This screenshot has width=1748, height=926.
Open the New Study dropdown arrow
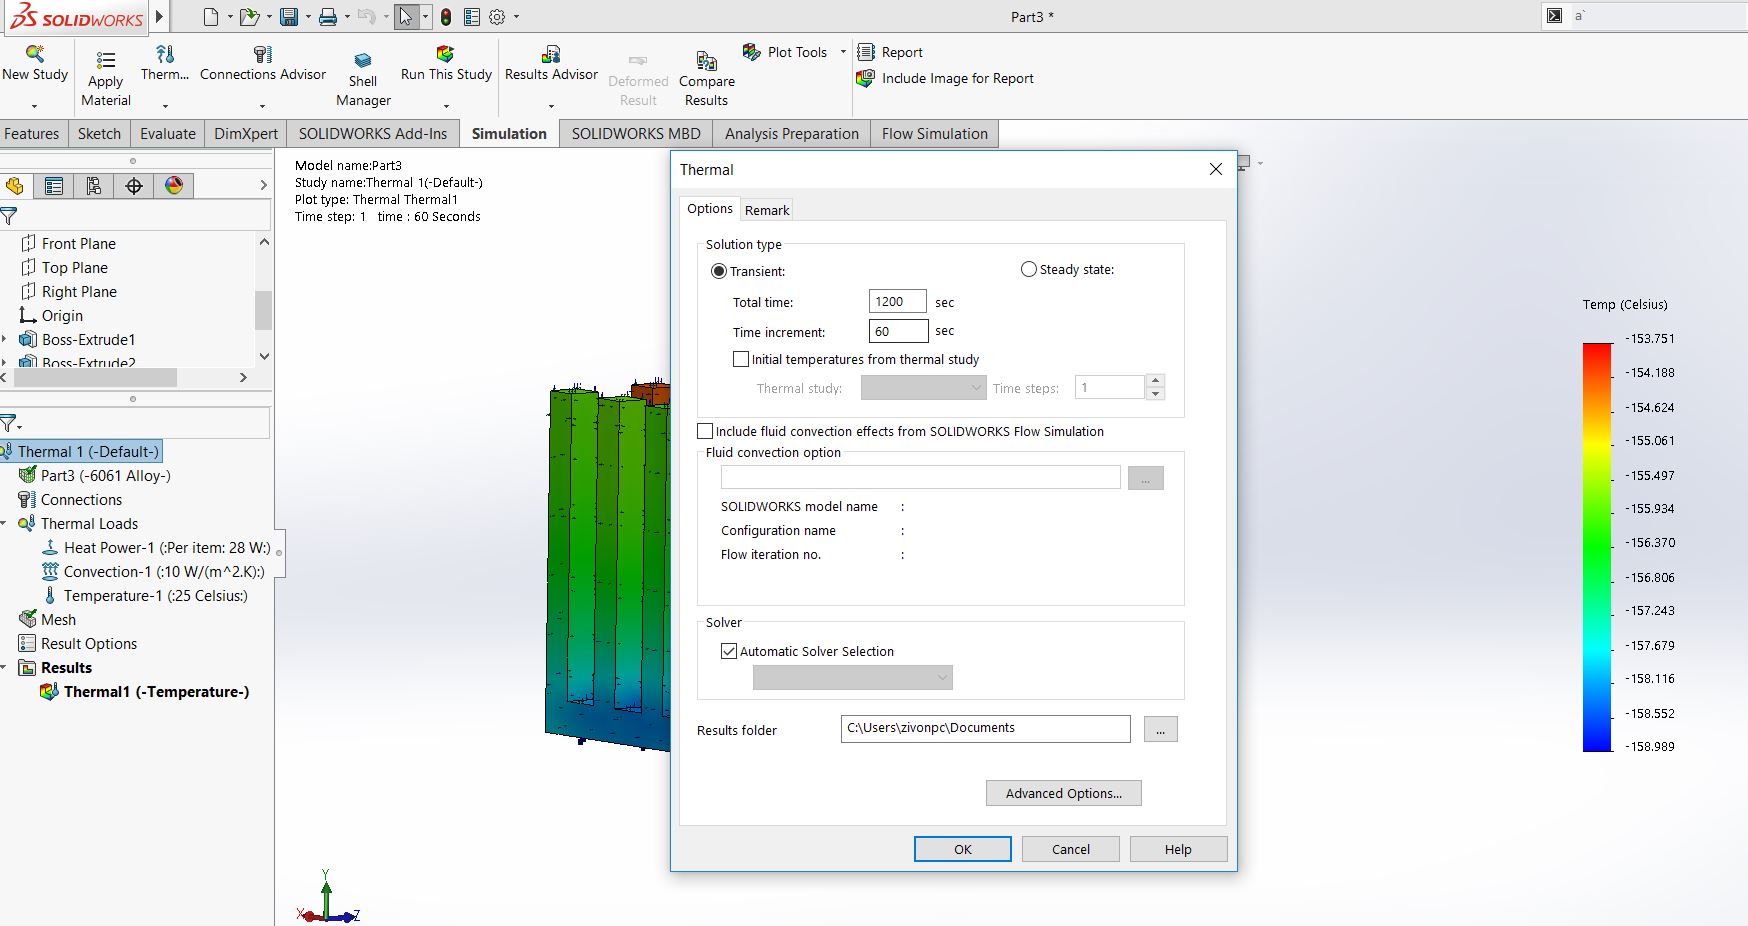point(34,106)
